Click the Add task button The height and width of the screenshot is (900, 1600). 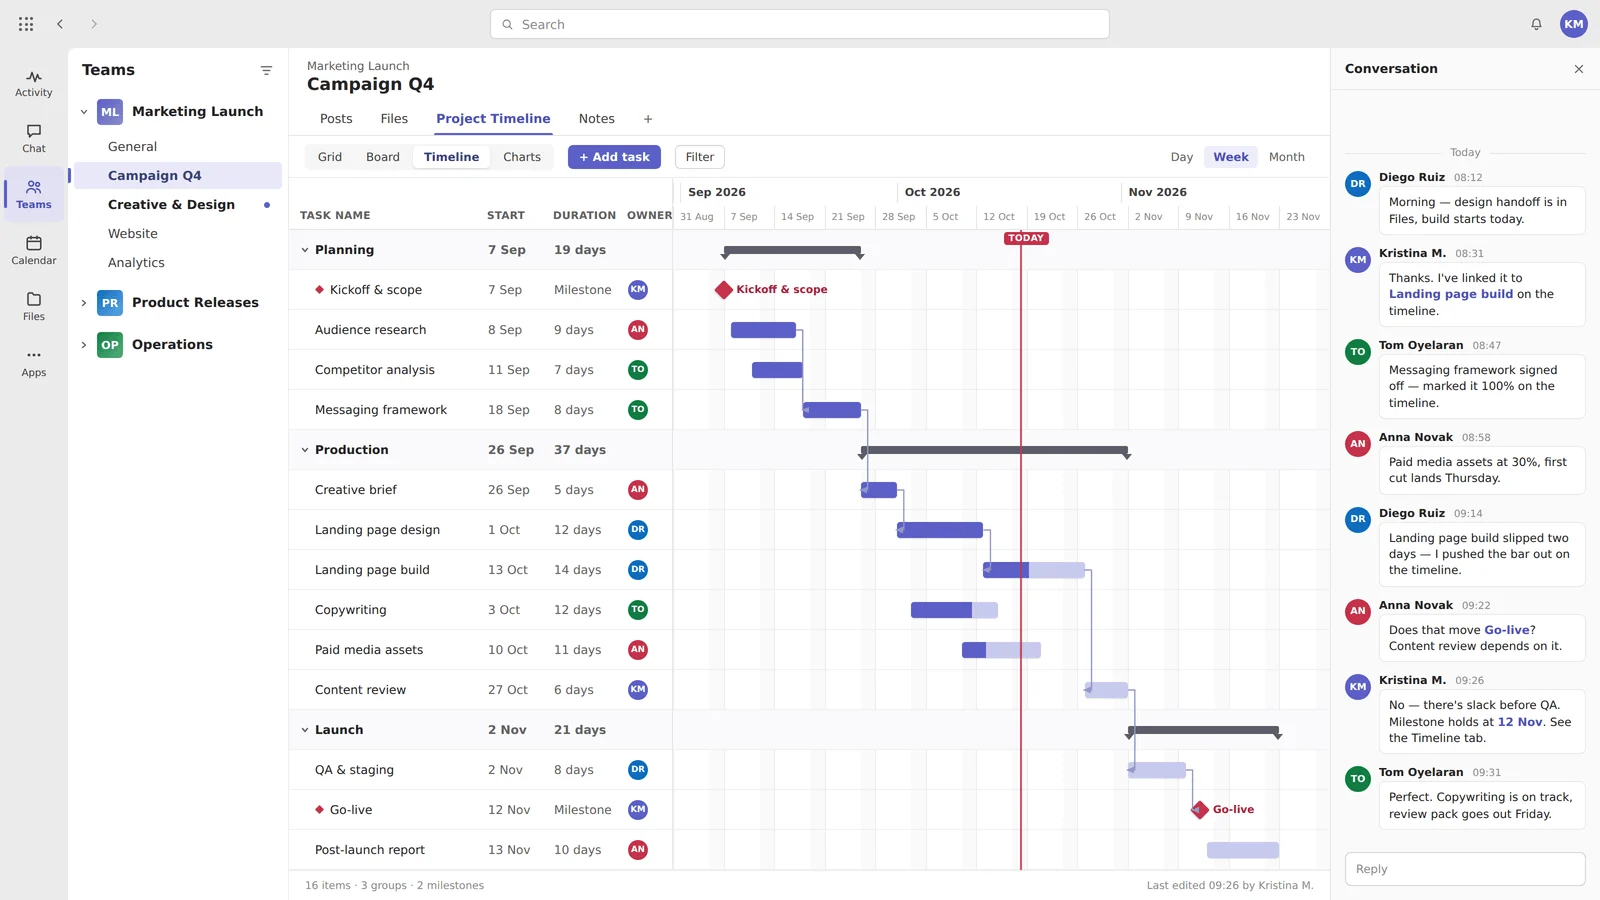pos(614,157)
